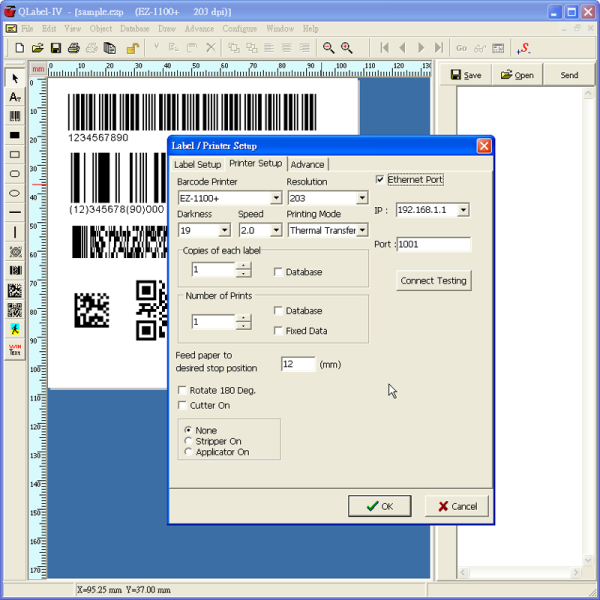Select the QR code tool in toolbox
Image resolution: width=600 pixels, height=600 pixels.
click(15, 310)
